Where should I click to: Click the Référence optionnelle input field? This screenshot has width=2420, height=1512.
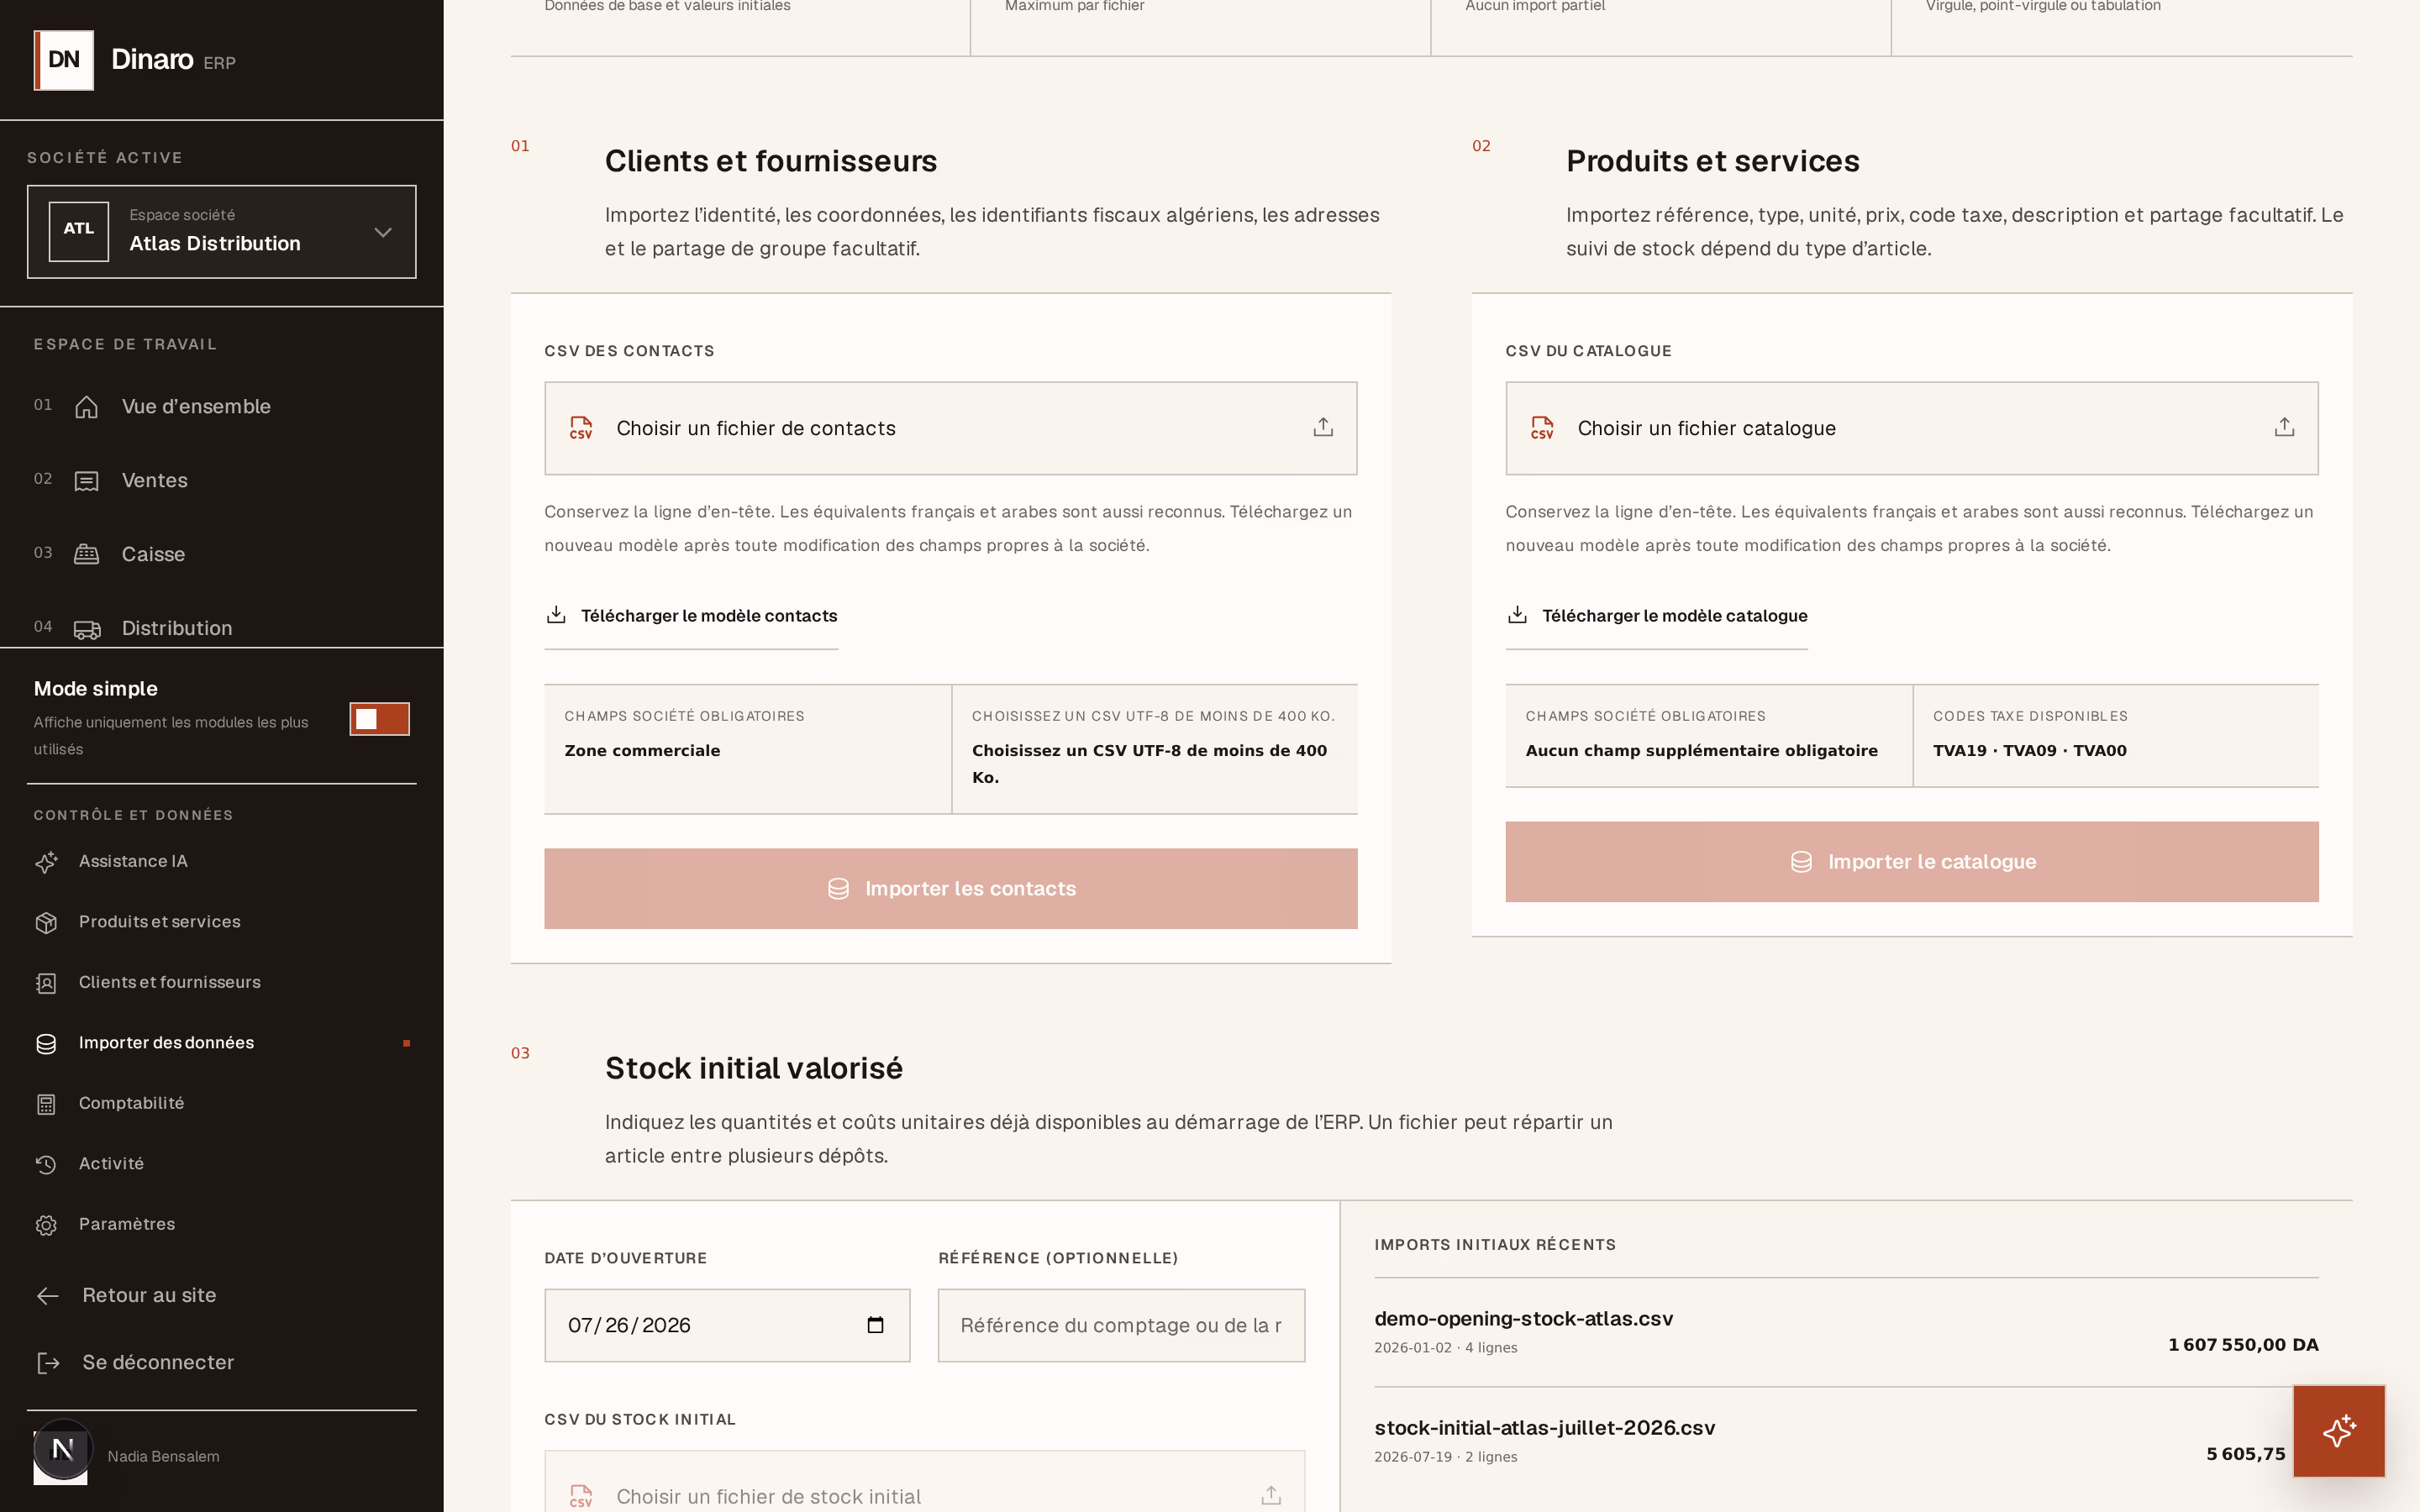[1121, 1325]
